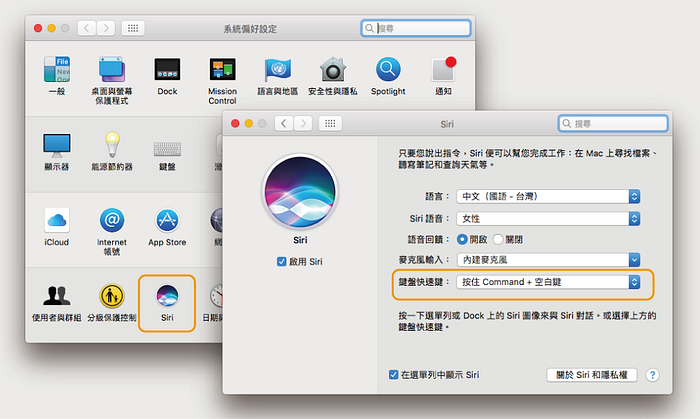Image resolution: width=700 pixels, height=419 pixels.
Task: Open the 語言 dropdown
Action: pos(548,196)
